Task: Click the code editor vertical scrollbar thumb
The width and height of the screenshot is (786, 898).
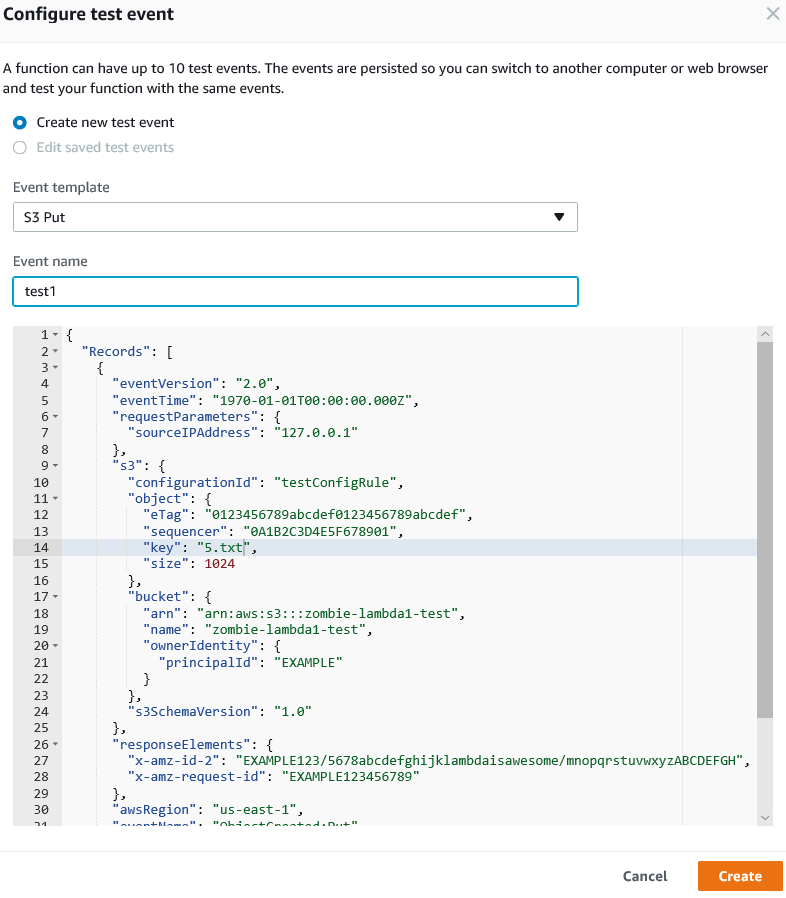Action: tap(765, 530)
